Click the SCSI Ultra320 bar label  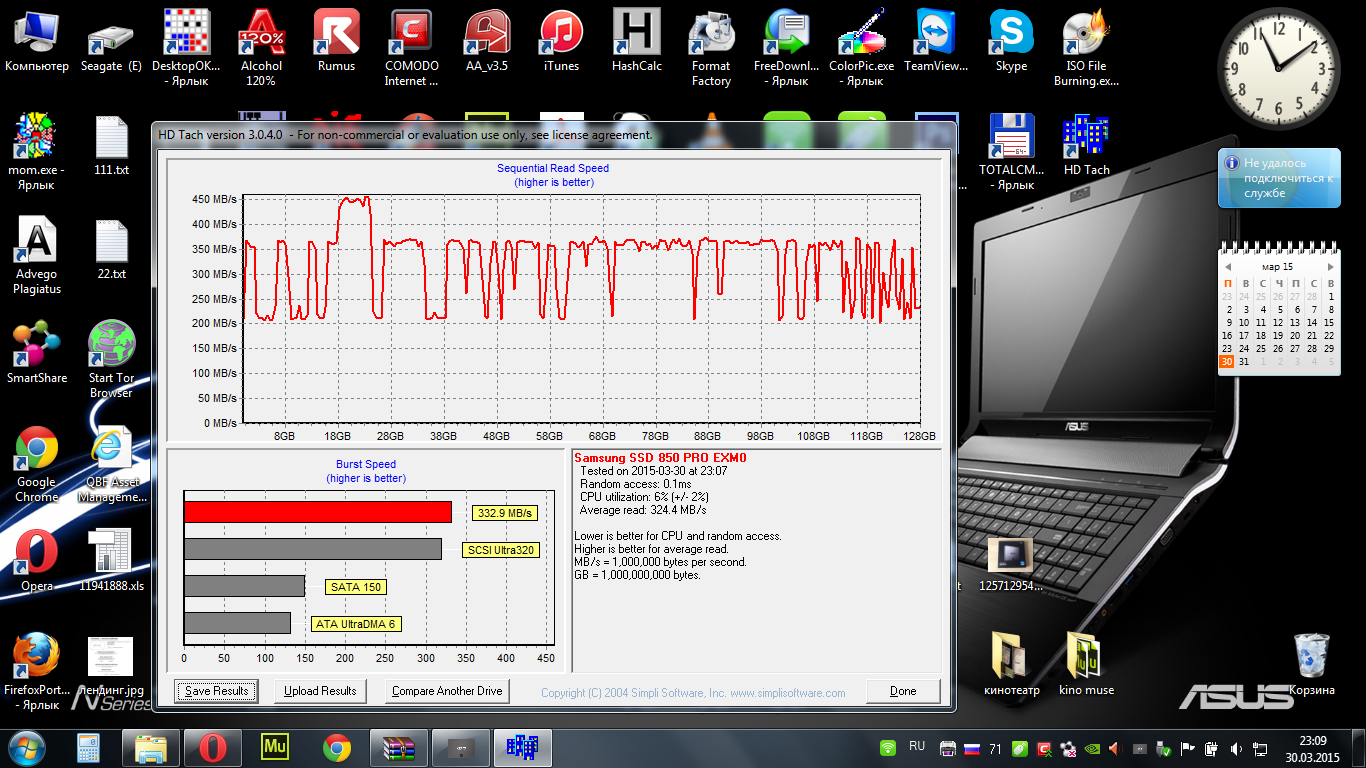pos(501,550)
